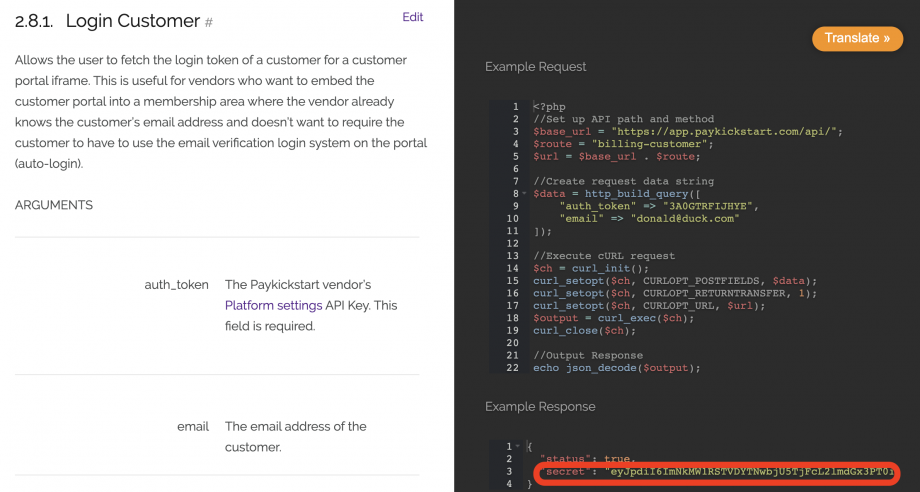Click the "secret" value in the response
The height and width of the screenshot is (492, 920).
(749, 471)
